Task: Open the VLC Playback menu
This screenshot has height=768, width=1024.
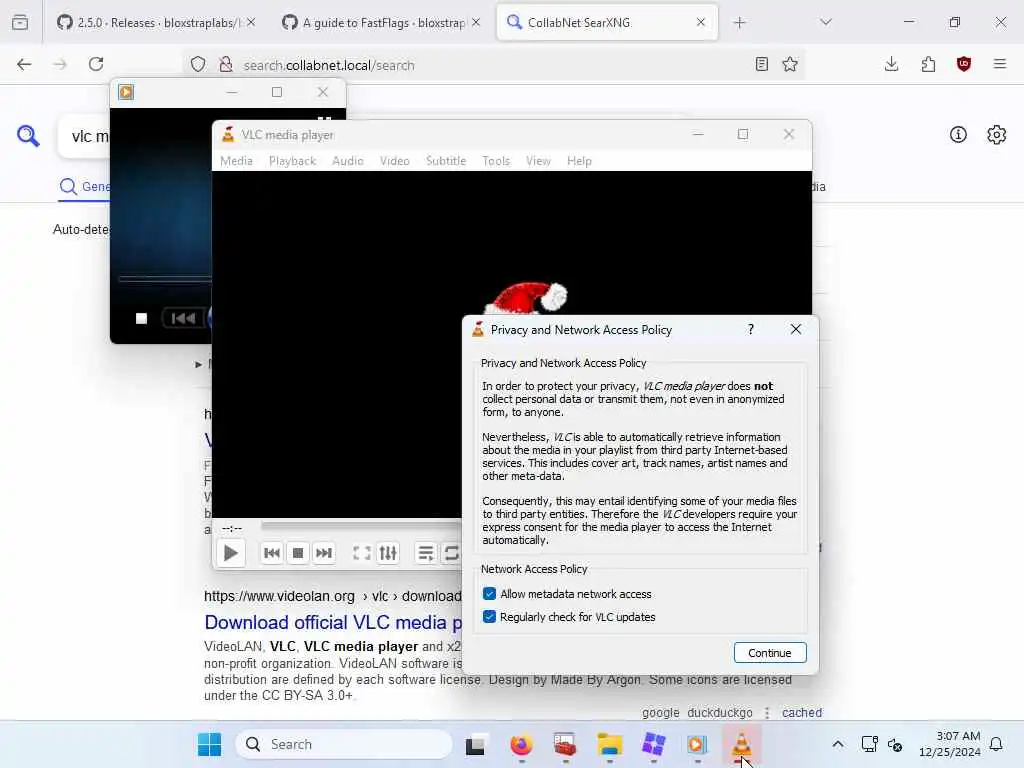Action: point(292,161)
